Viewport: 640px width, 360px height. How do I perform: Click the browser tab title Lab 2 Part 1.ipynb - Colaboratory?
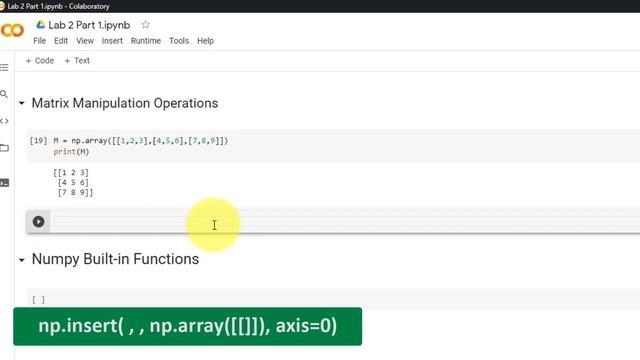click(x=58, y=6)
